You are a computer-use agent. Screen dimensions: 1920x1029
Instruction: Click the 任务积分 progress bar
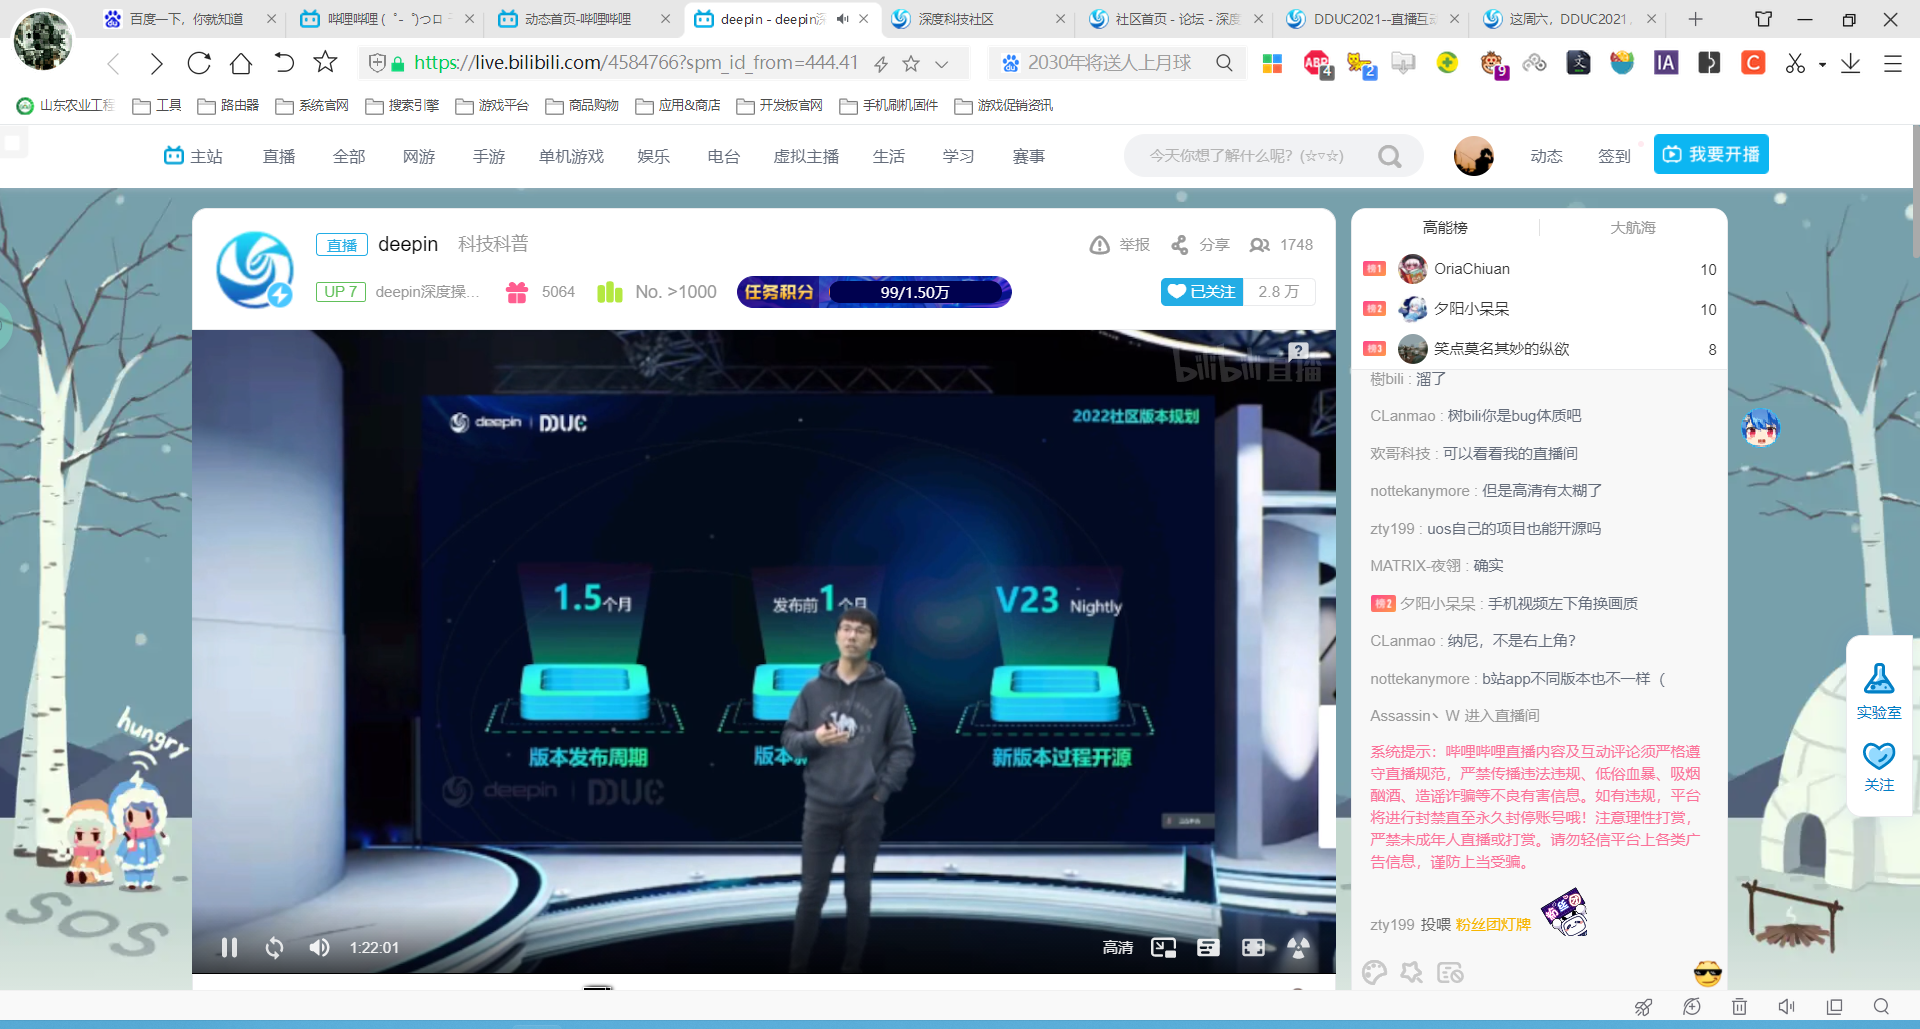[x=875, y=292]
